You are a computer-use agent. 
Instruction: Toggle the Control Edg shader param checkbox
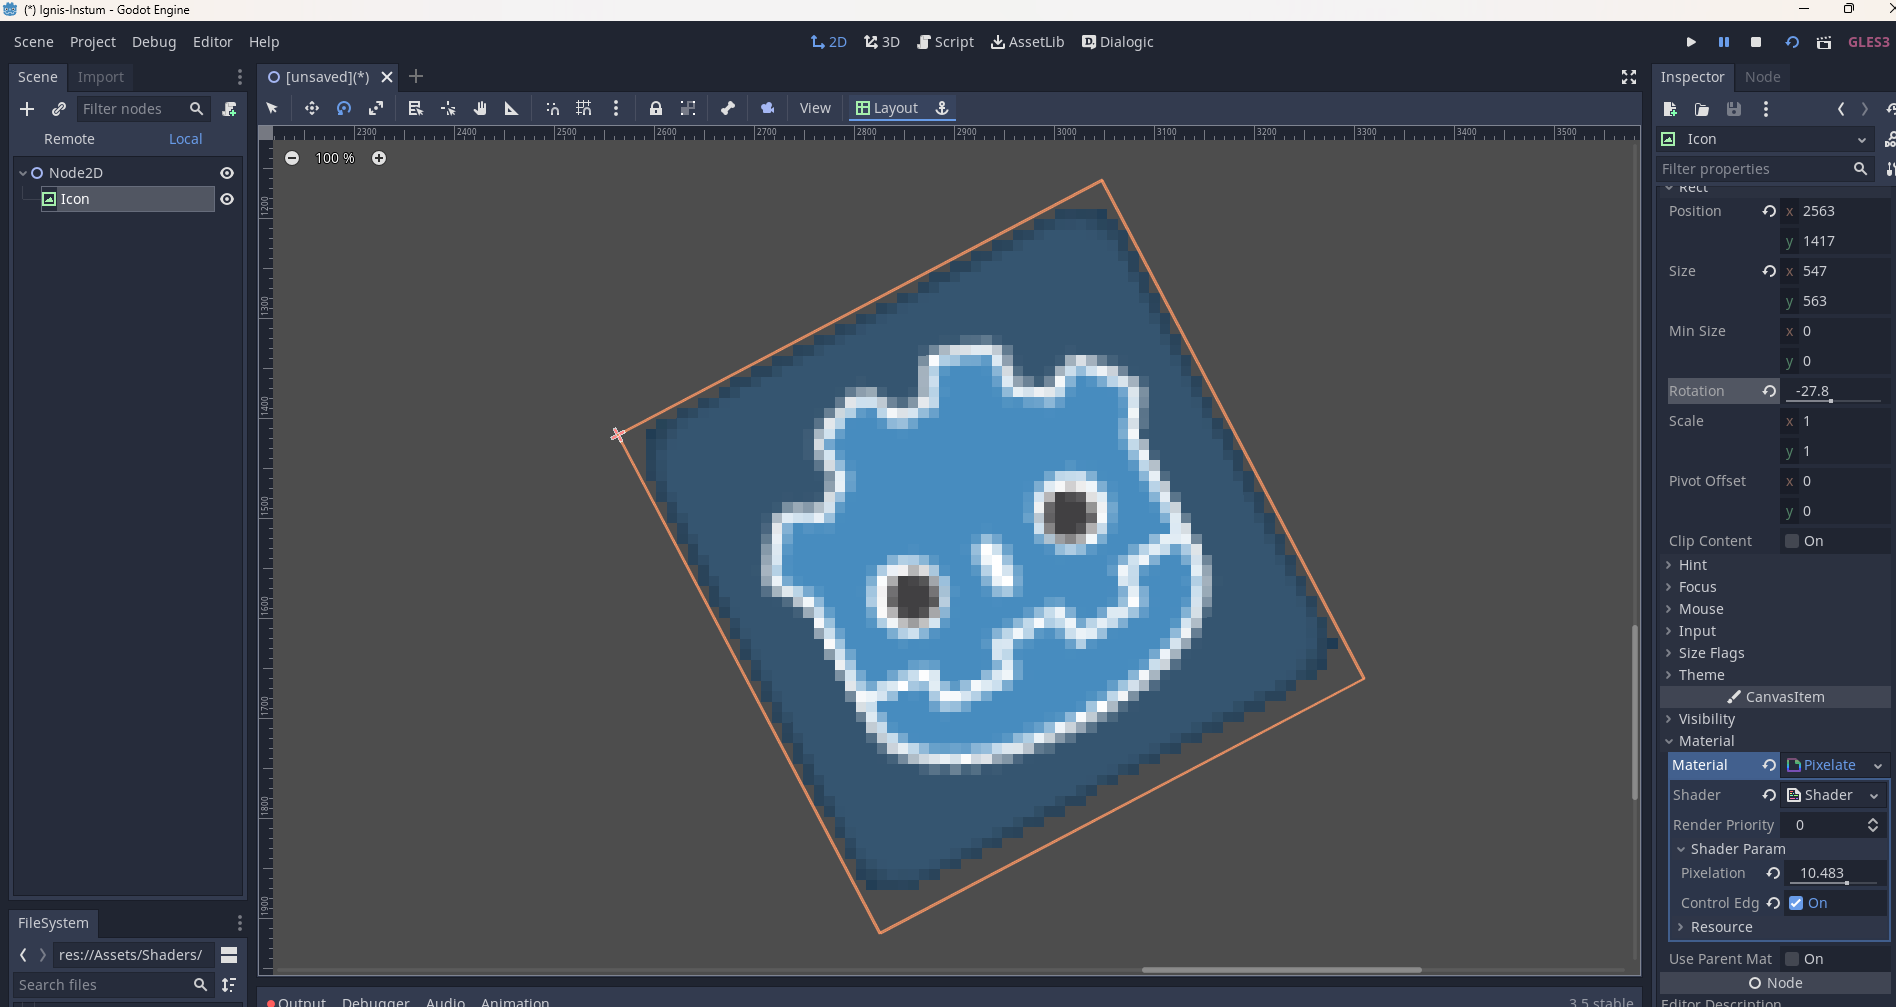pyautogui.click(x=1796, y=903)
